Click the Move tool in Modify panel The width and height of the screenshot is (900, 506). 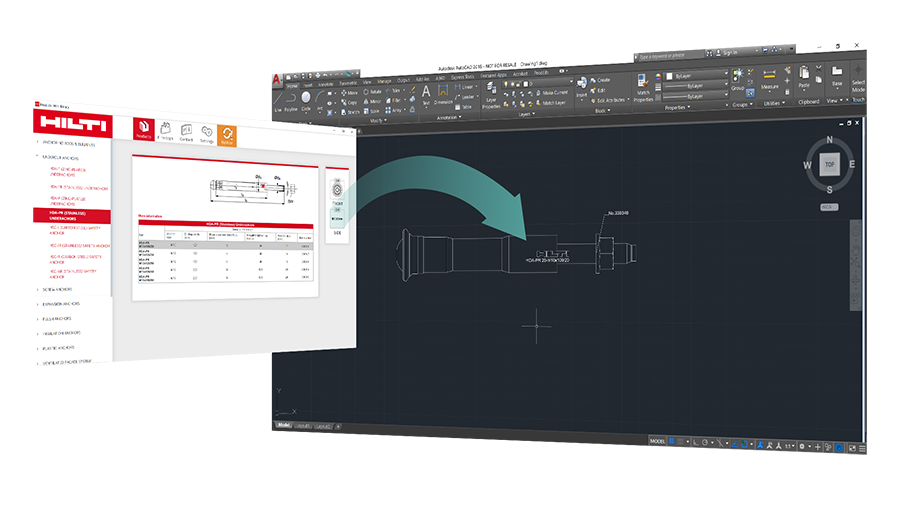[x=349, y=93]
